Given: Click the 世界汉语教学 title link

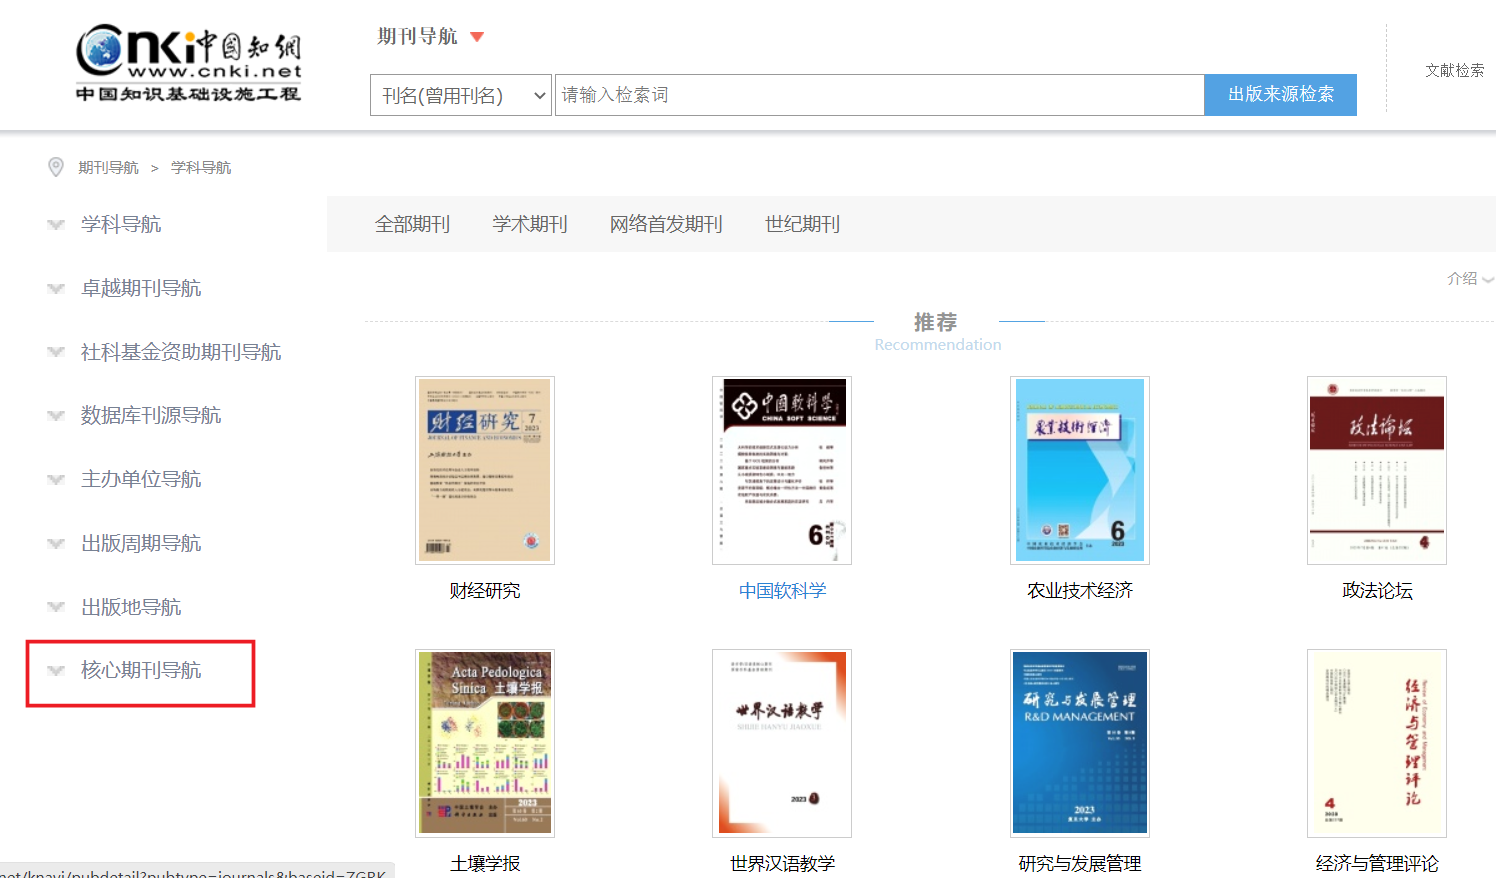Looking at the screenshot, I should pyautogui.click(x=782, y=864).
